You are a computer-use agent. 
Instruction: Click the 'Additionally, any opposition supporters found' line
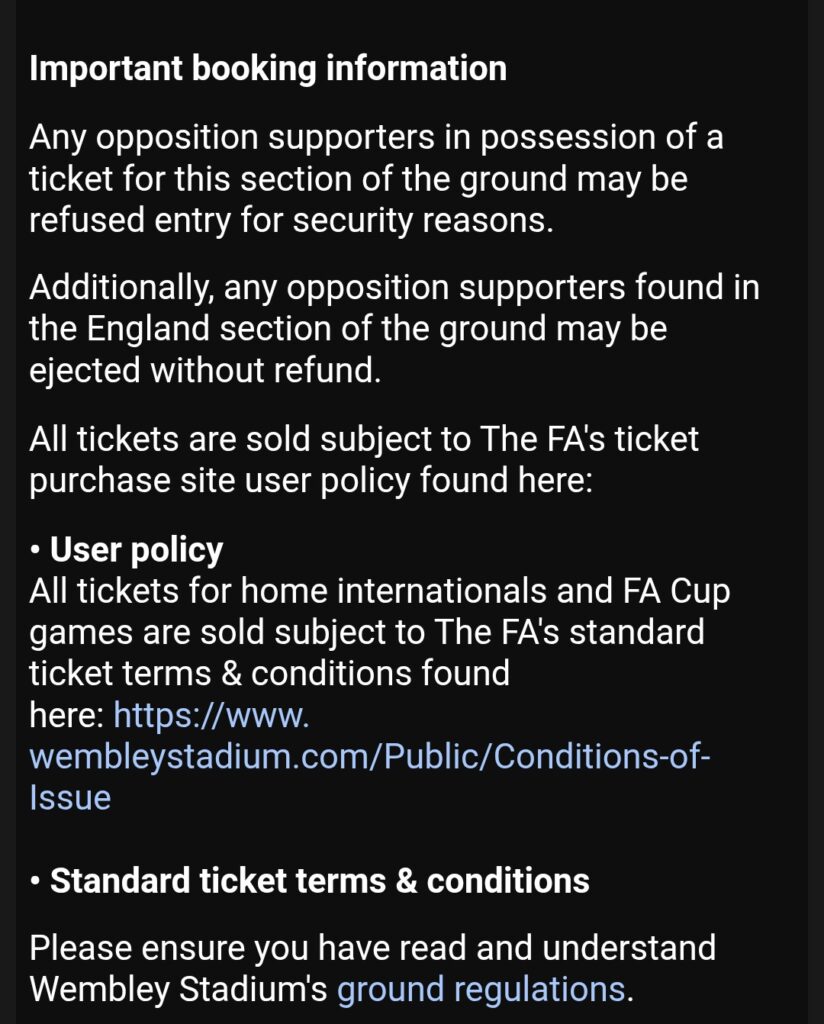(394, 288)
